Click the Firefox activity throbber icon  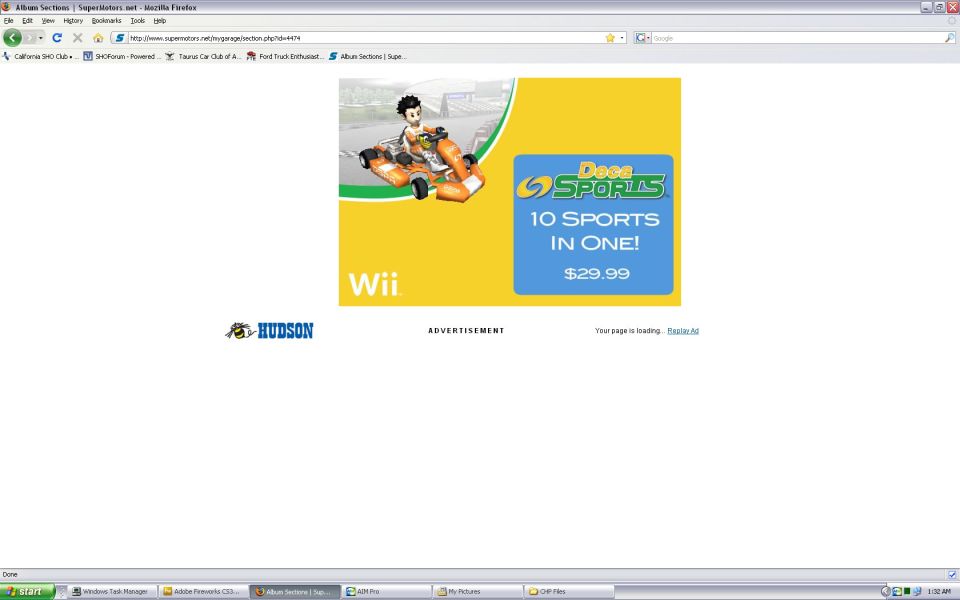[951, 20]
